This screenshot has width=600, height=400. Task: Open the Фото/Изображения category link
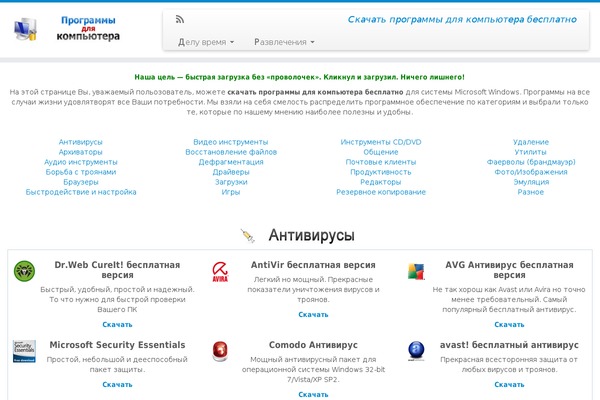click(531, 172)
